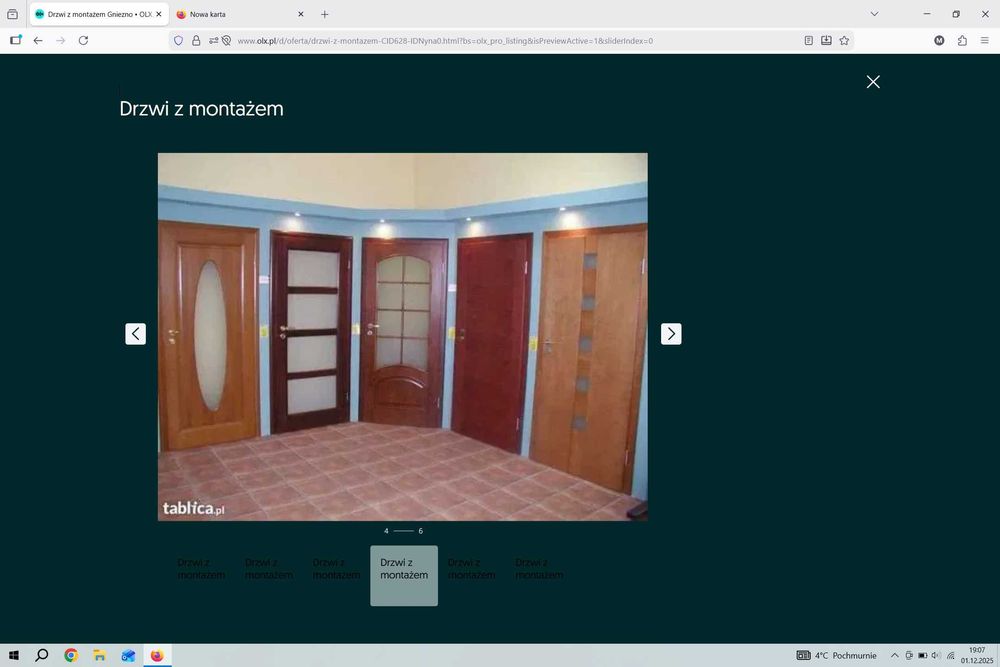The width and height of the screenshot is (1000, 667).
Task: Toggle reader view in the address bar
Action: pyautogui.click(x=808, y=41)
